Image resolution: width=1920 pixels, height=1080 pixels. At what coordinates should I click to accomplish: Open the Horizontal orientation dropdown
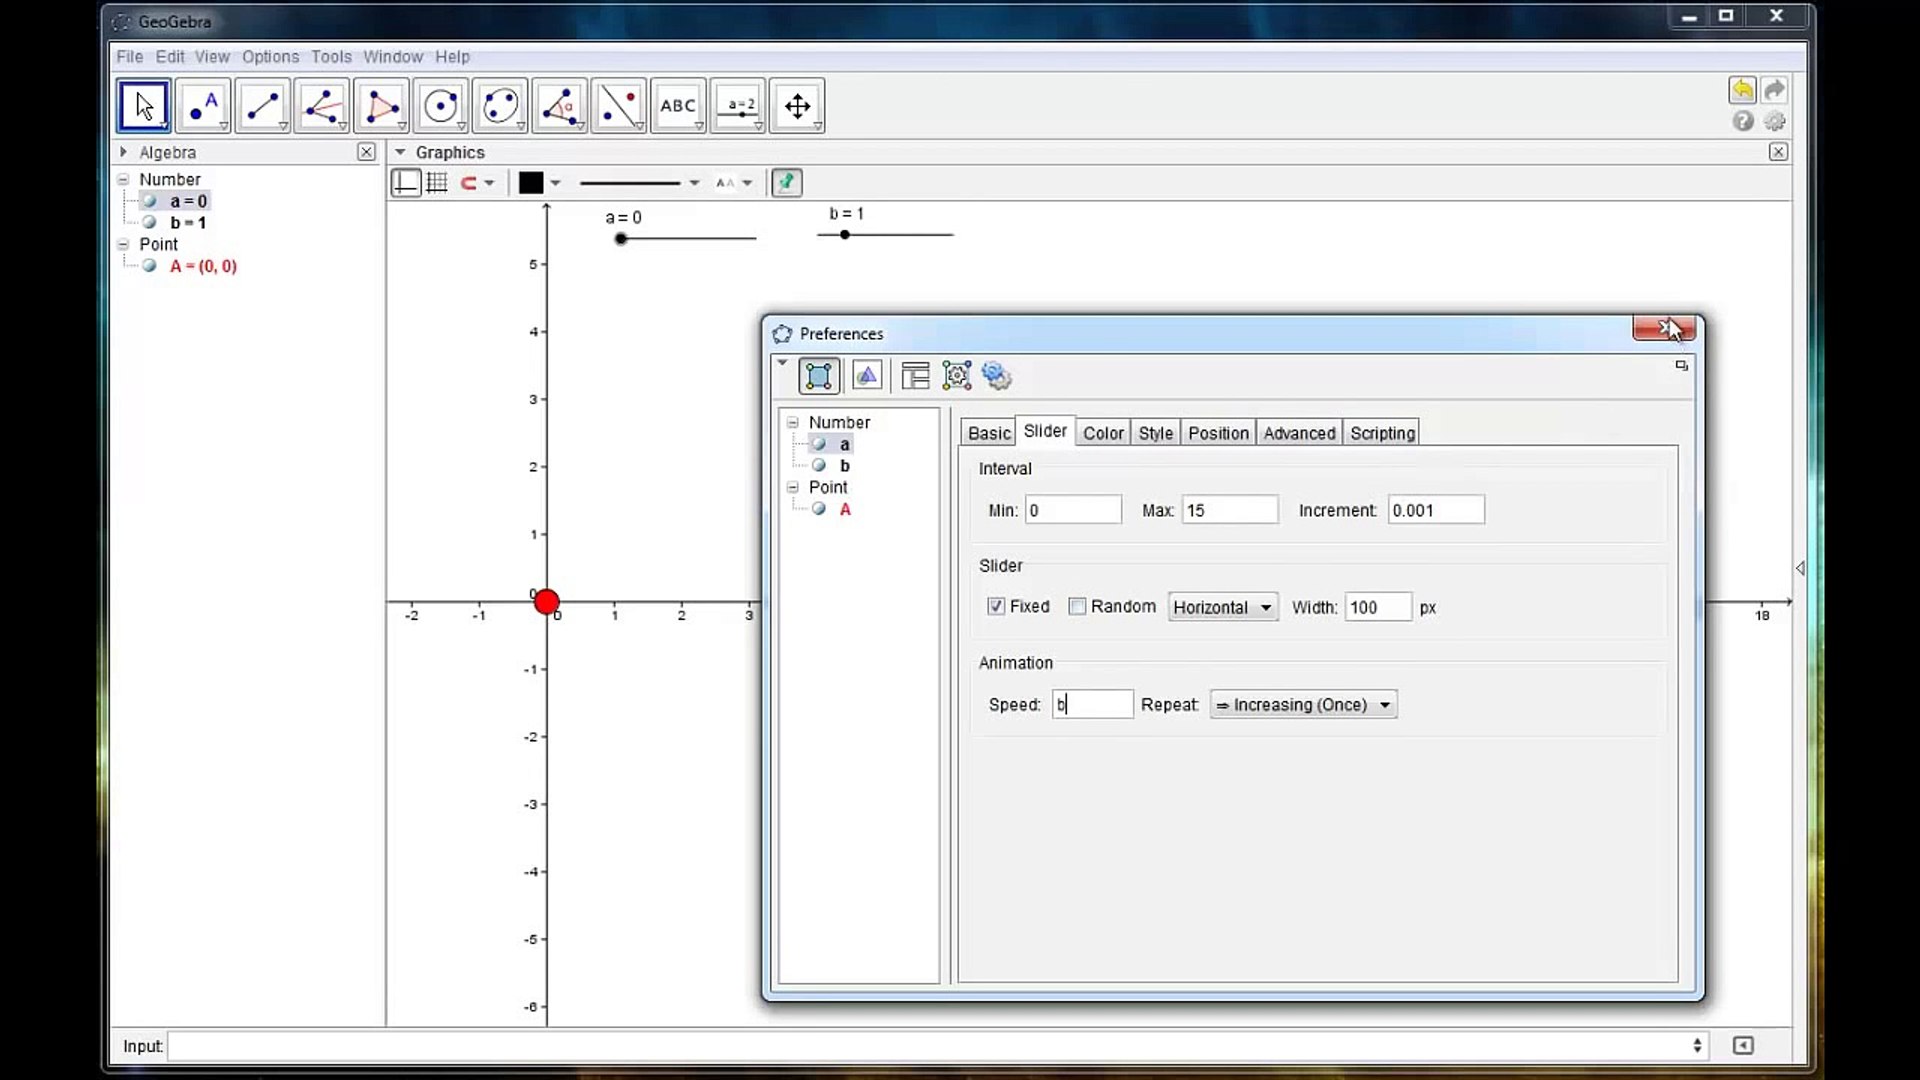1223,607
